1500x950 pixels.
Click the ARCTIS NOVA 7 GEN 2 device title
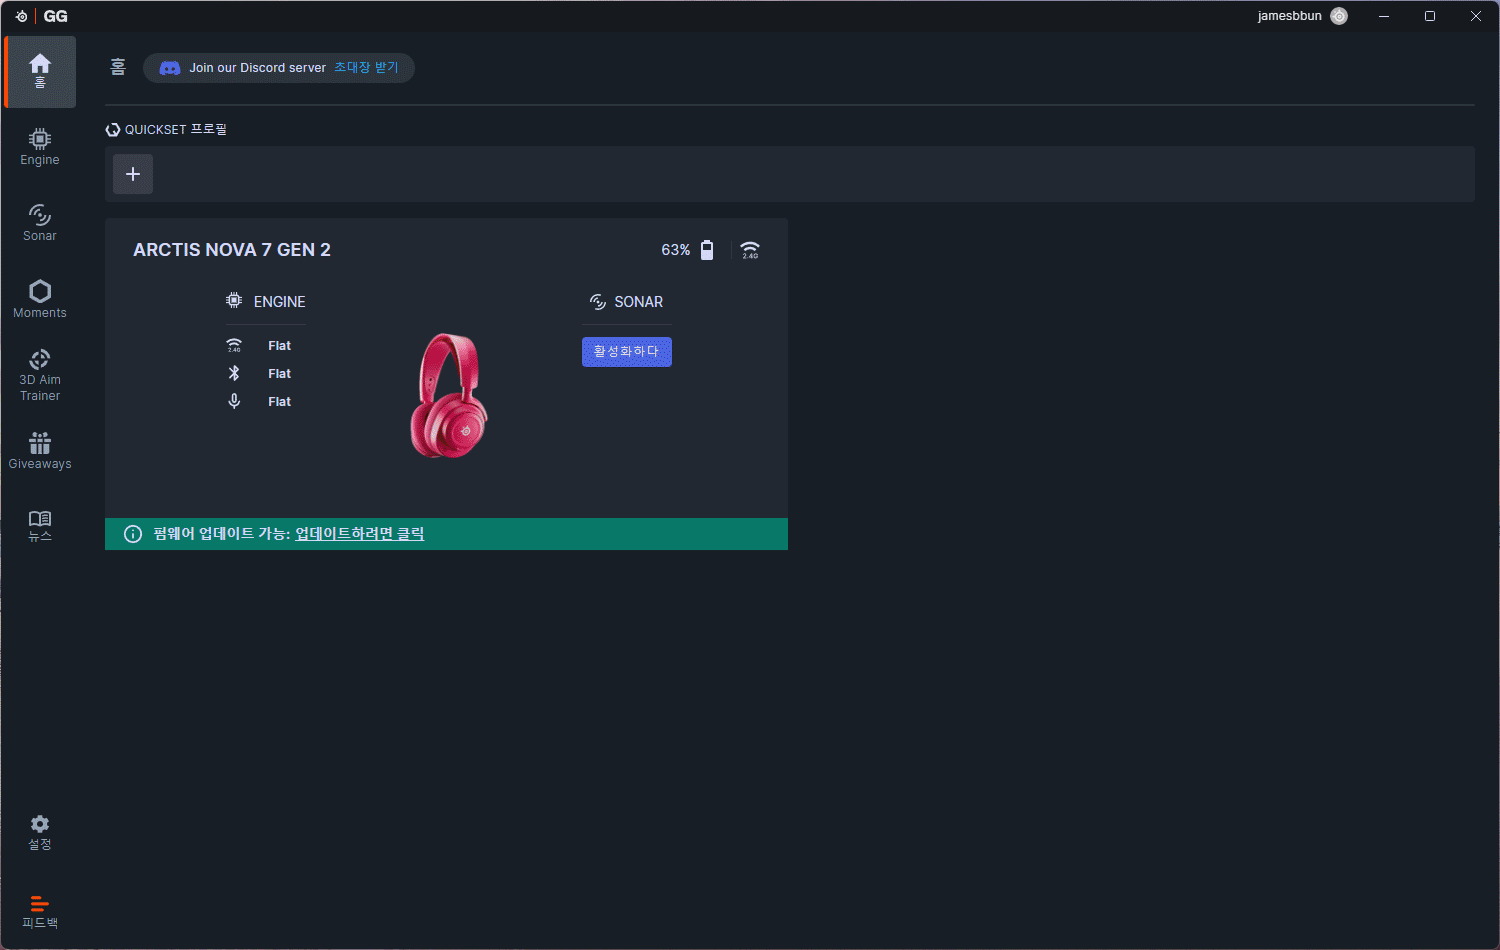point(232,250)
